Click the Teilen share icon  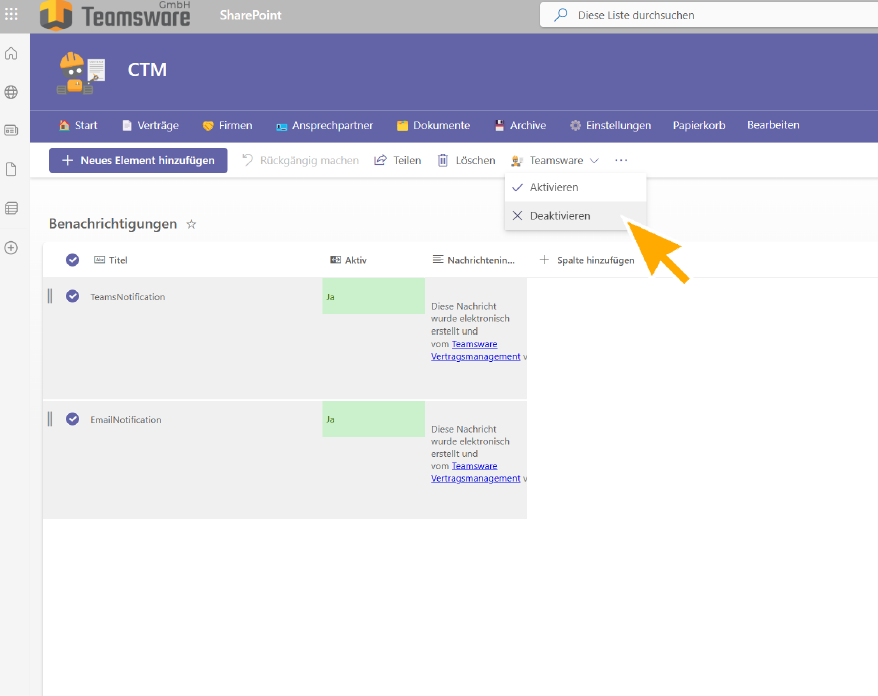[380, 160]
